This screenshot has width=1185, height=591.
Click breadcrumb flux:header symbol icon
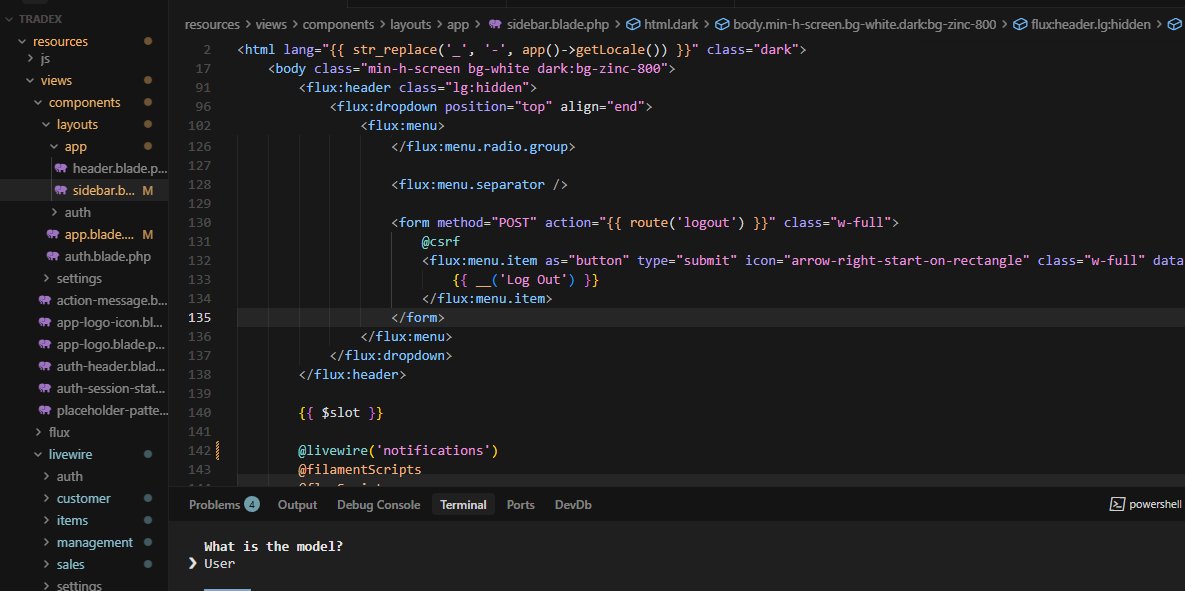pyautogui.click(x=1021, y=24)
